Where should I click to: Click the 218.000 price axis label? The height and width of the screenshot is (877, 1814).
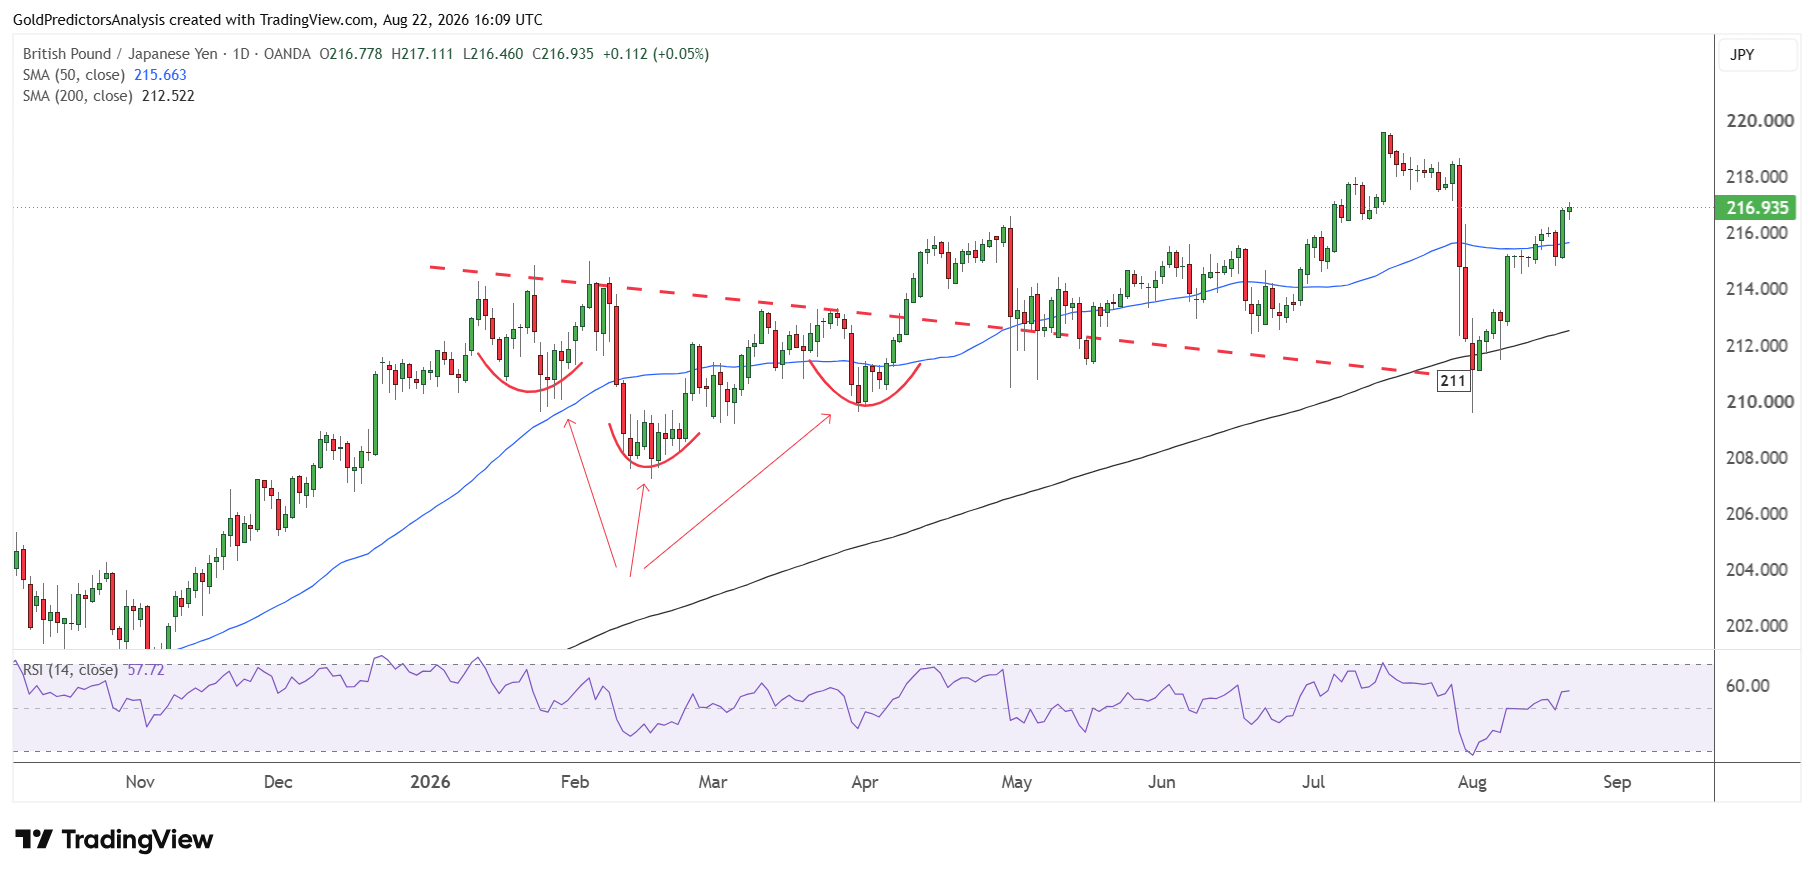(x=1757, y=177)
